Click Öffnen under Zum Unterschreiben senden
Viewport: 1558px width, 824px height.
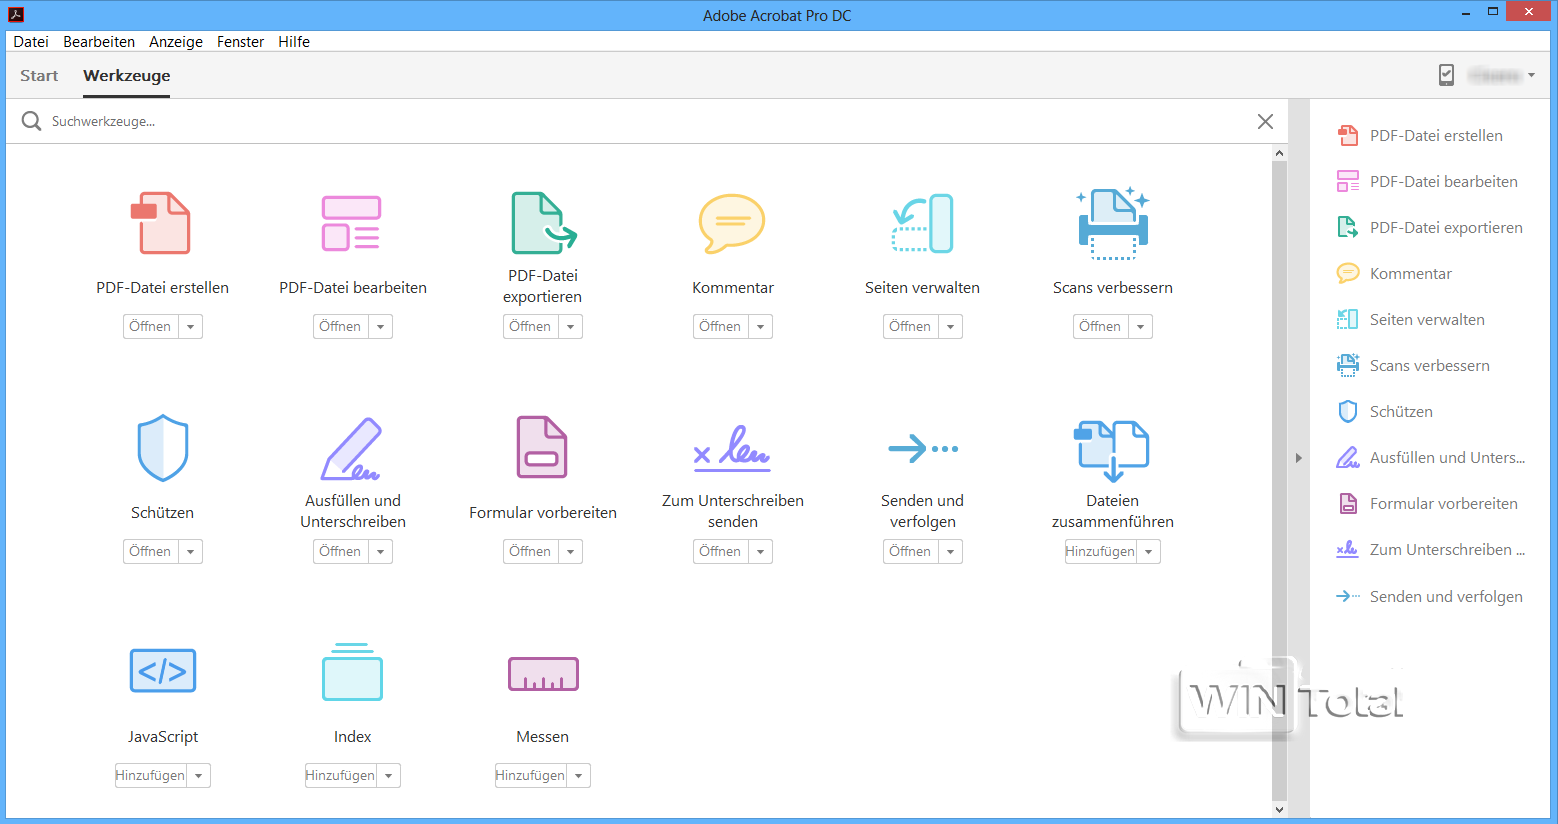720,552
